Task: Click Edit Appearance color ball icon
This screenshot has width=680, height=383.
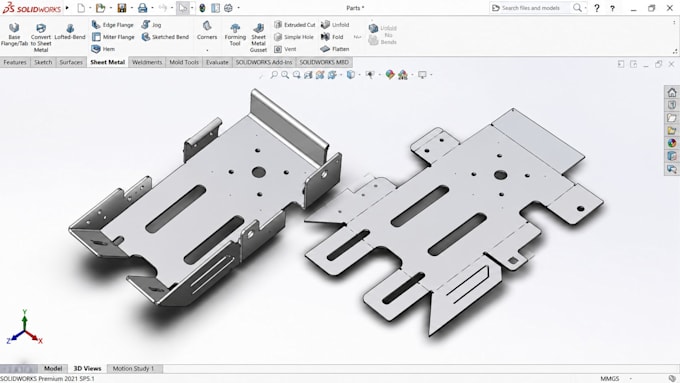Action: 390,75
